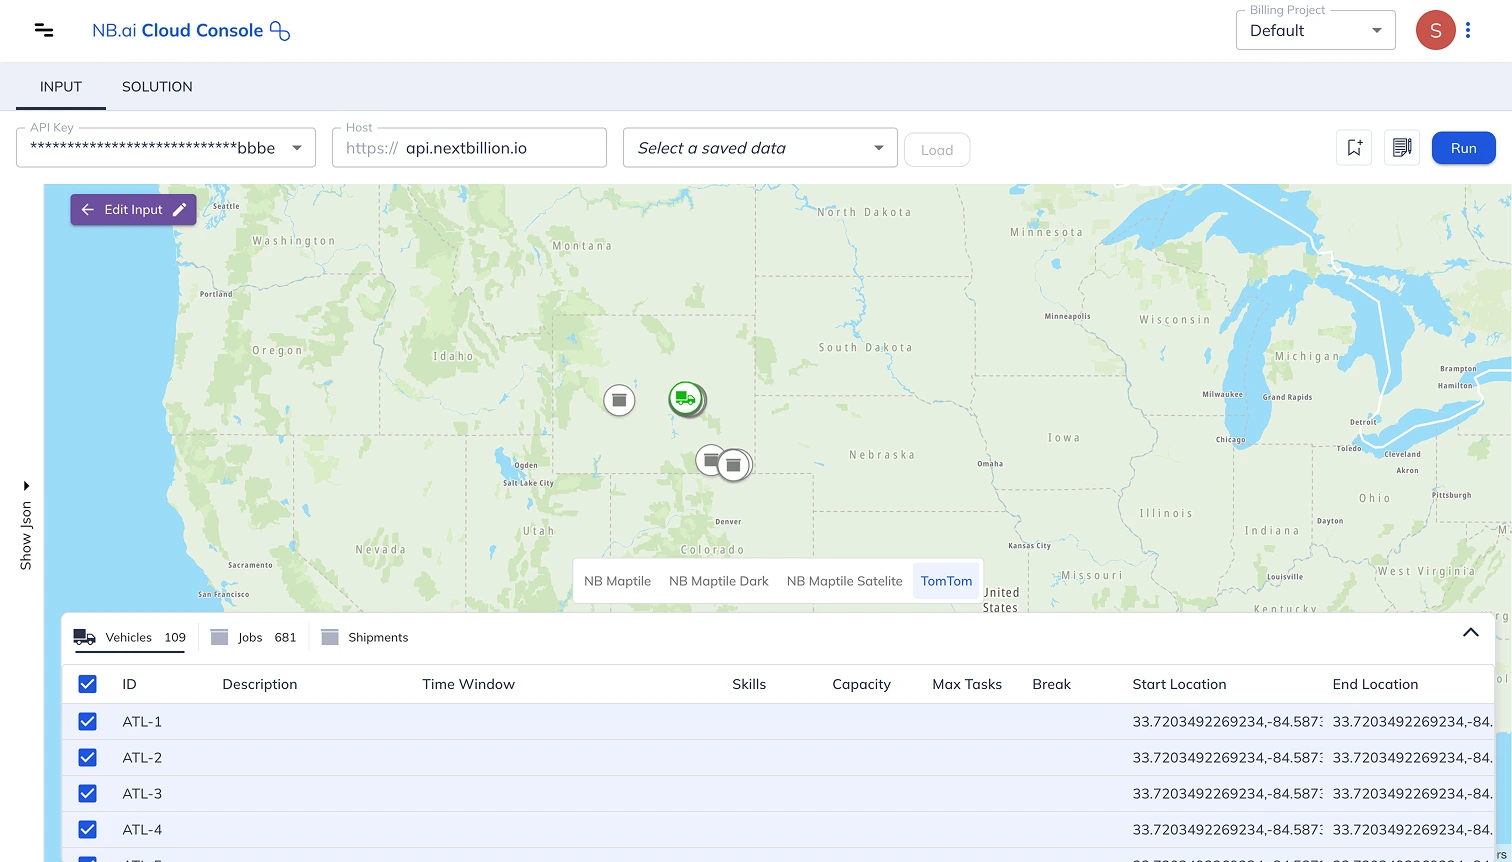Click the back arrow on Edit Input
The image size is (1512, 862).
pos(88,210)
